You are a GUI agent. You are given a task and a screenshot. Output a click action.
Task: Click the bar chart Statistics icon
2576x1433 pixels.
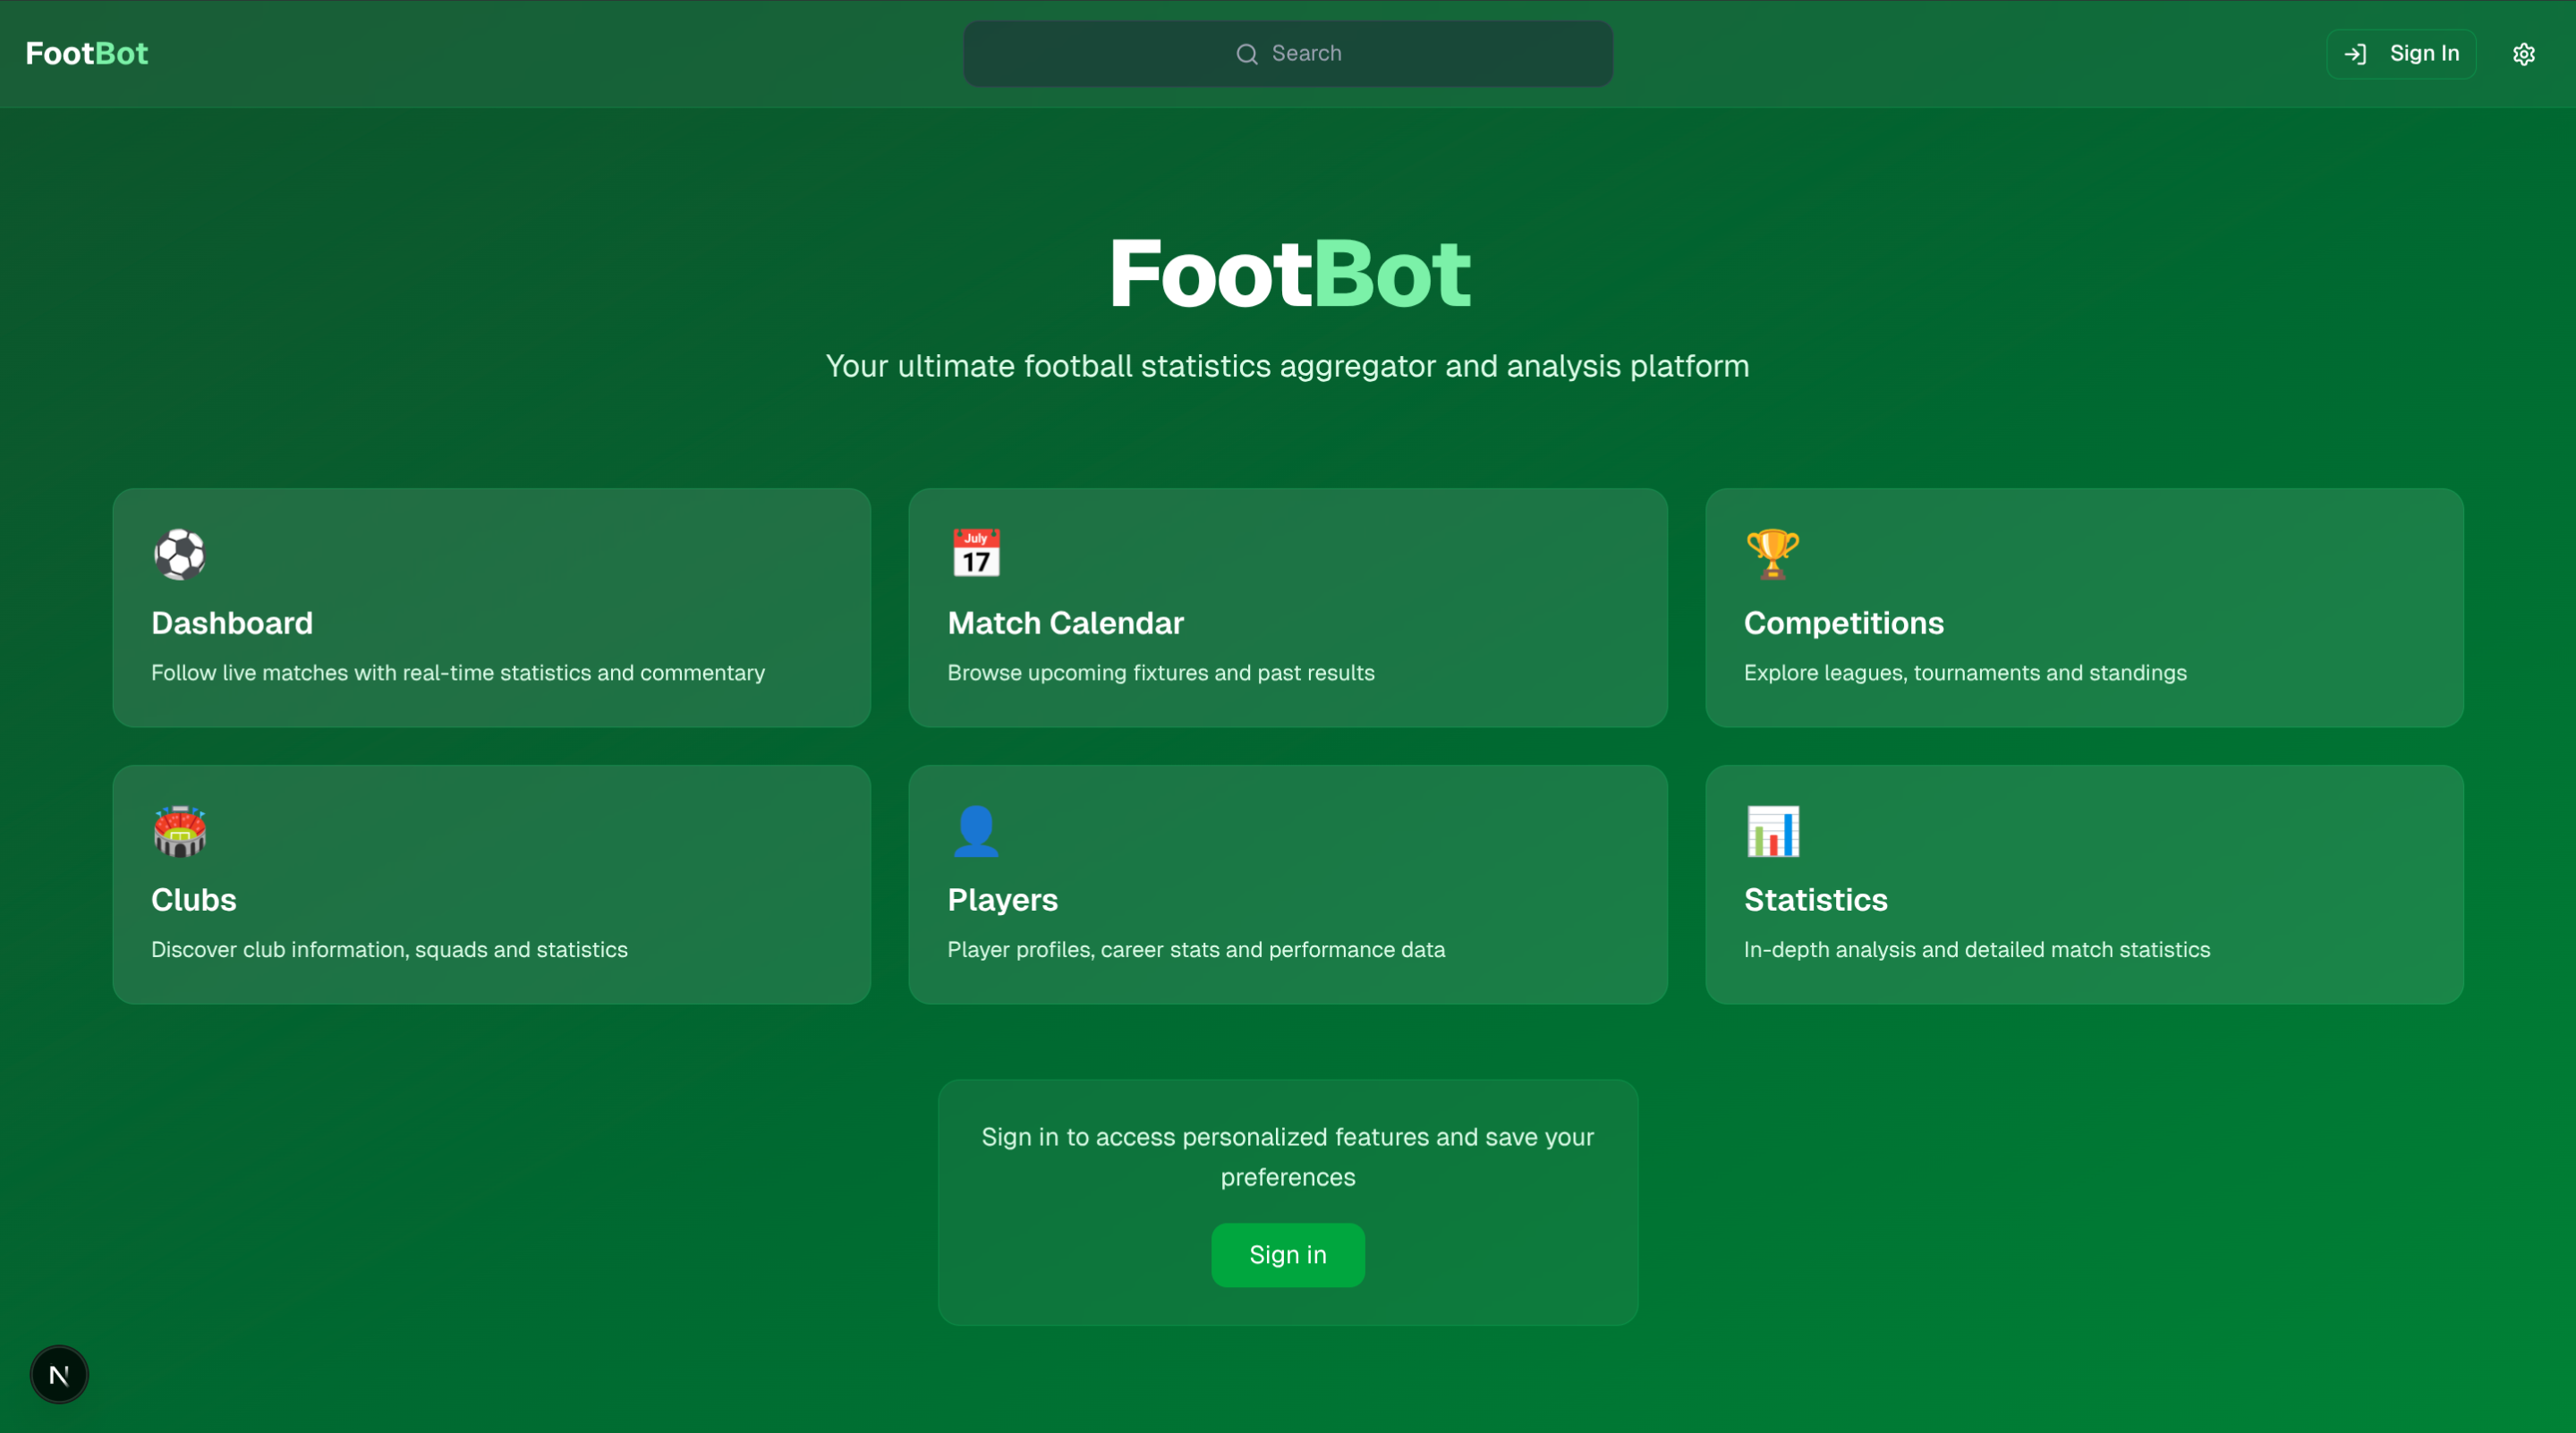(x=1772, y=831)
